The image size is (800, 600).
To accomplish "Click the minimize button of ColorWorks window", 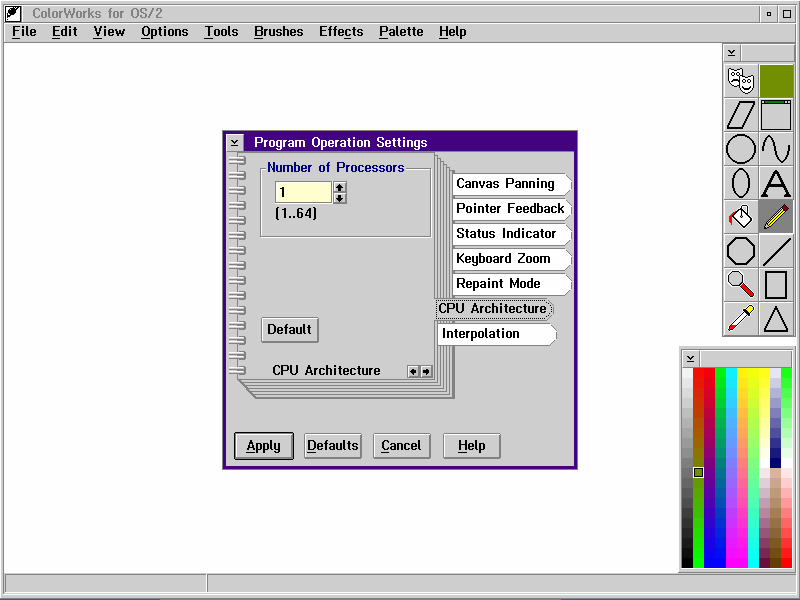I will tap(769, 14).
